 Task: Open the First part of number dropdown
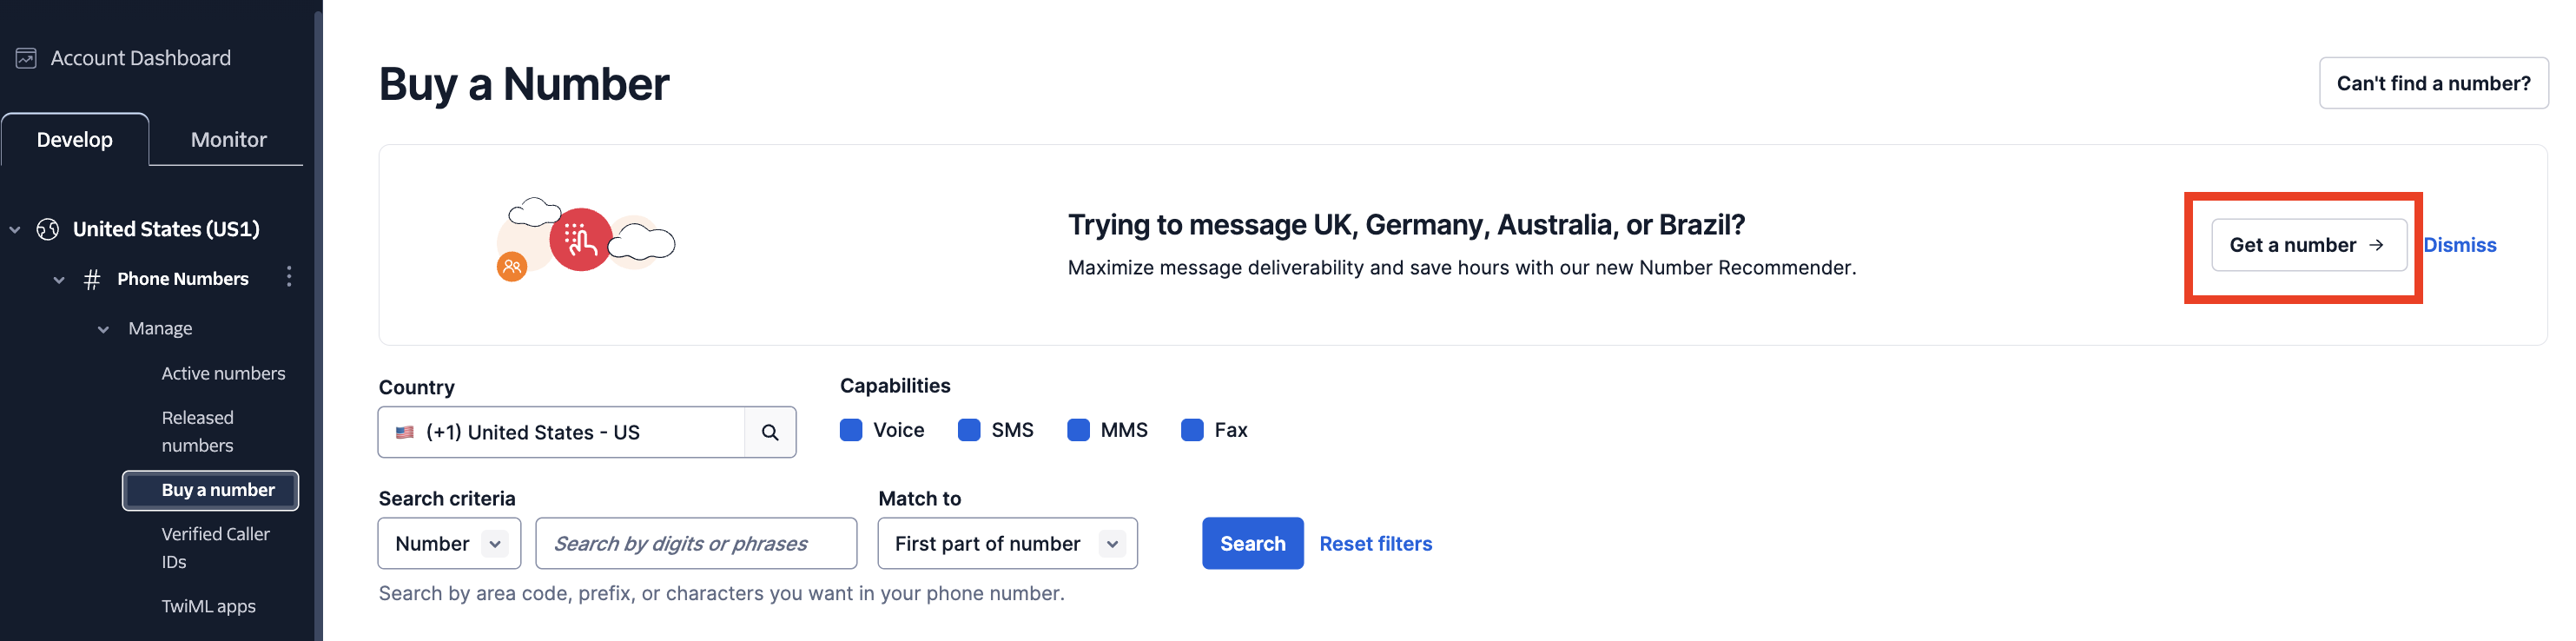click(1007, 543)
